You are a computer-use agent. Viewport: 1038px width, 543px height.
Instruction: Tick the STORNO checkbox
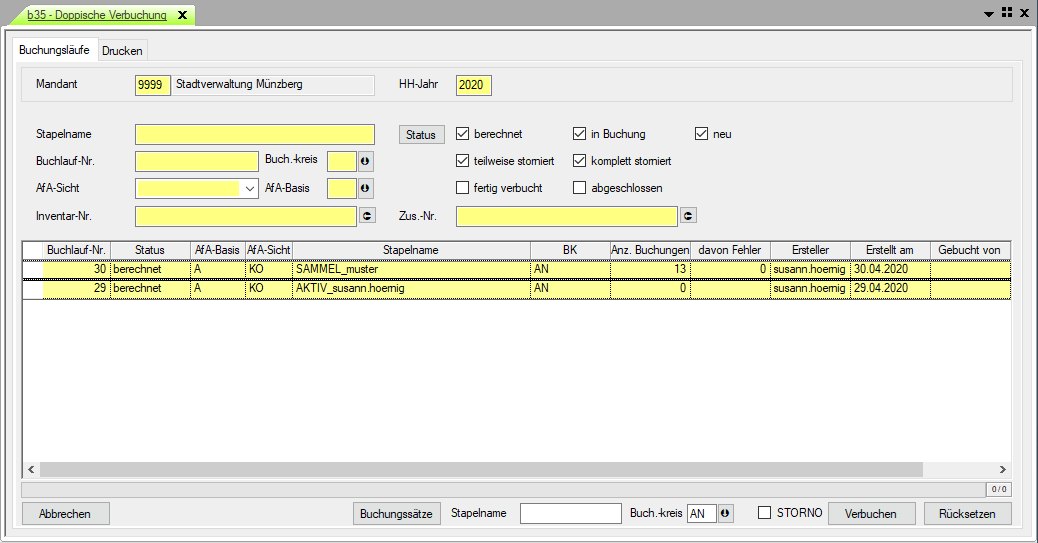click(765, 513)
